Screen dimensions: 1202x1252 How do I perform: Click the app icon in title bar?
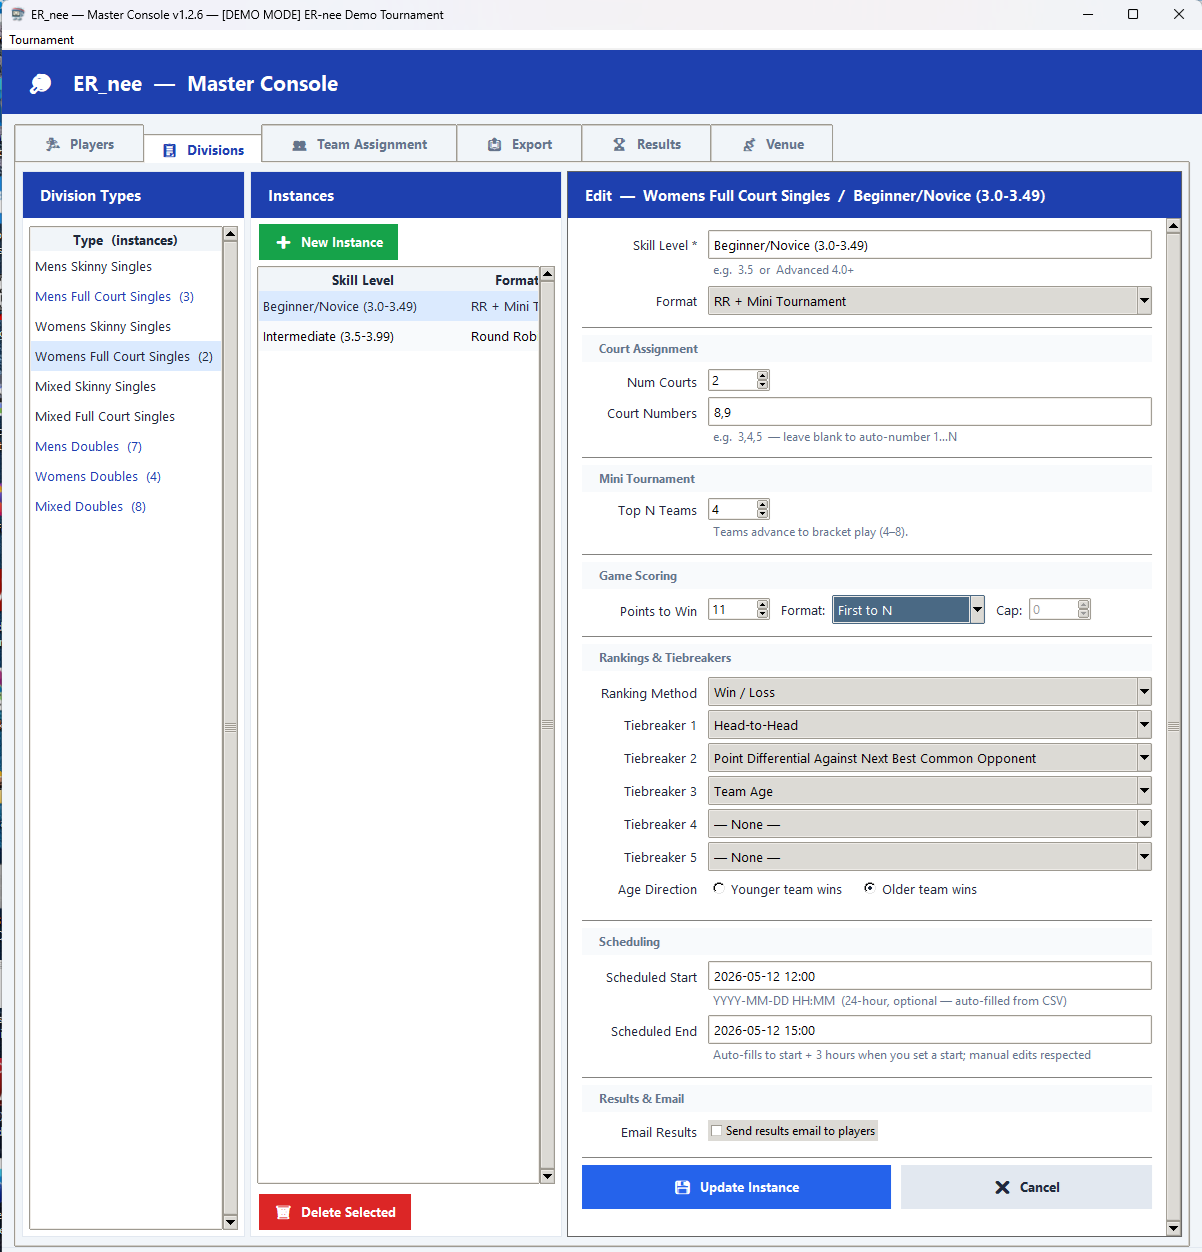point(18,14)
